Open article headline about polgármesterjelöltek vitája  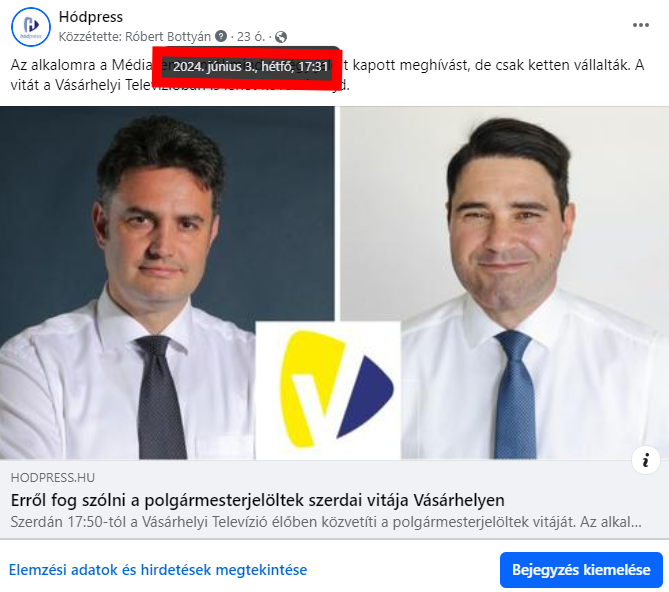(258, 500)
